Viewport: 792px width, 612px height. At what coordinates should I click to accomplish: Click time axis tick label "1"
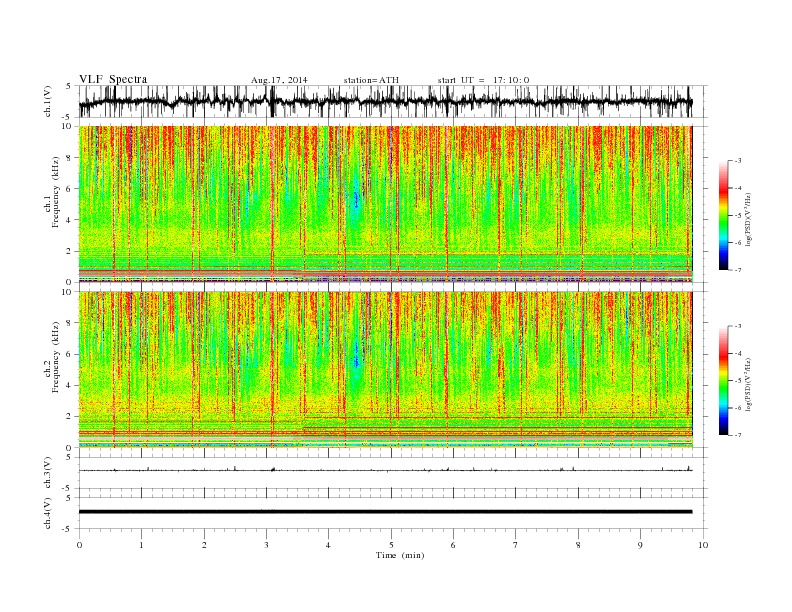(x=142, y=545)
